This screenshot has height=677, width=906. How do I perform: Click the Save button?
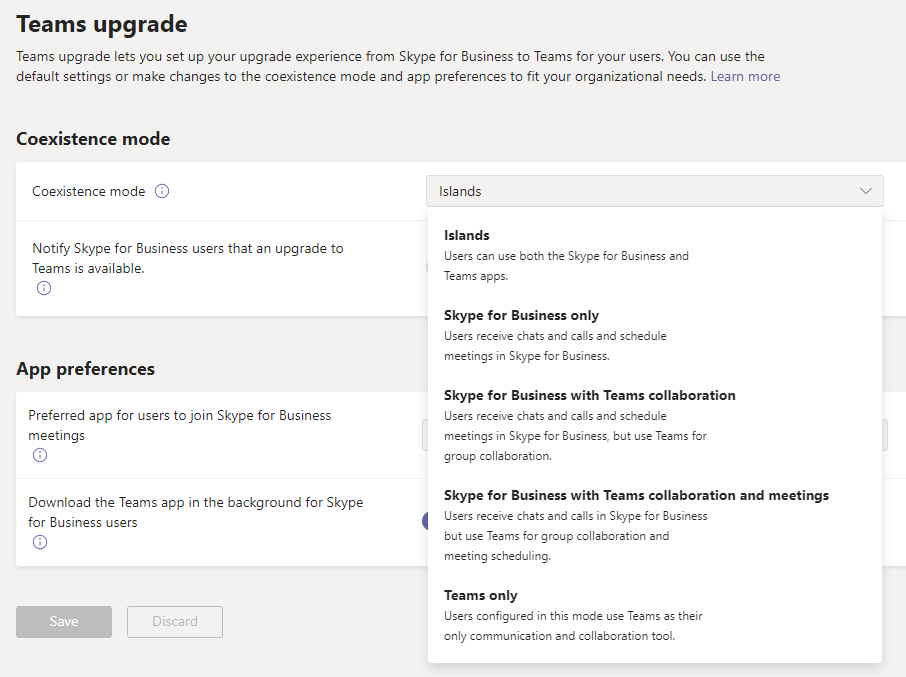(64, 622)
